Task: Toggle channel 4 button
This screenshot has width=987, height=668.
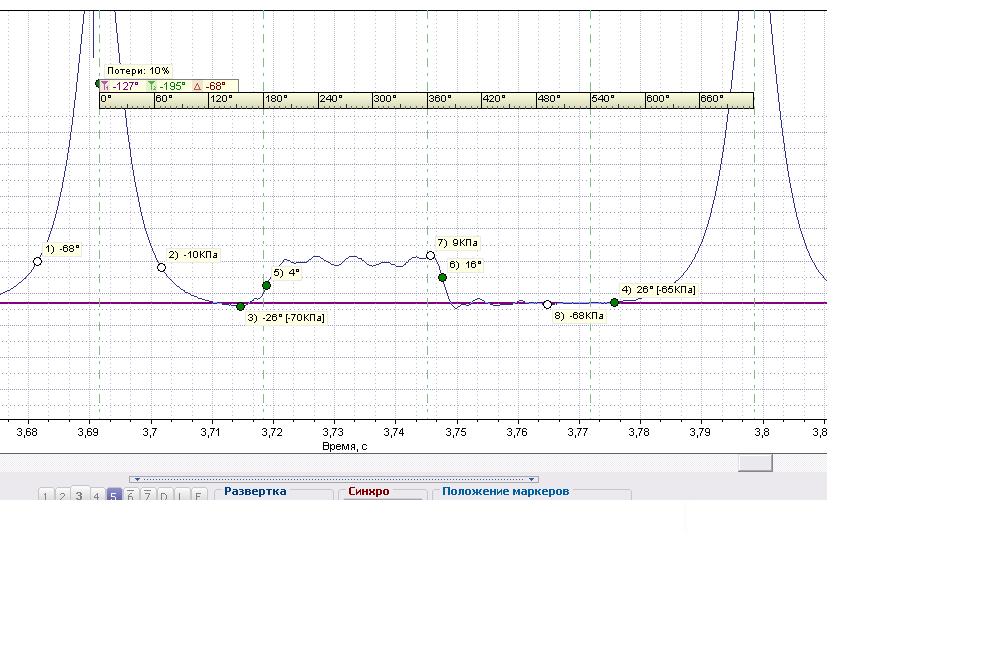Action: [x=96, y=495]
